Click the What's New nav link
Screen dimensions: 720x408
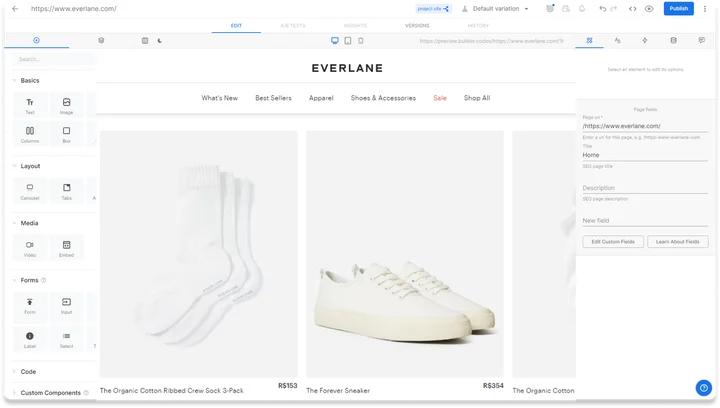(219, 98)
